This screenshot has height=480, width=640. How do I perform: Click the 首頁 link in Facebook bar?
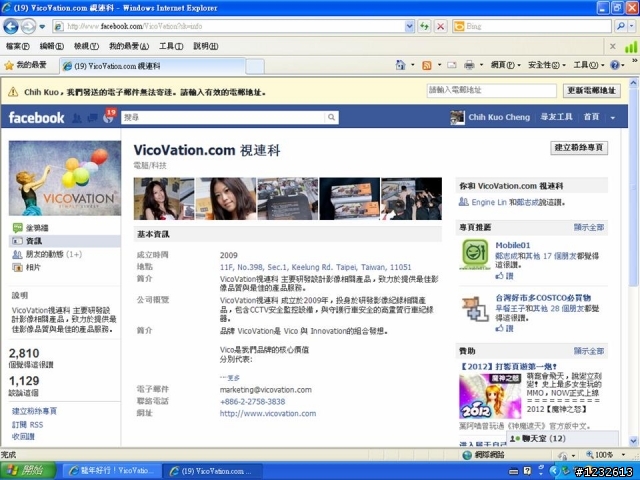pos(591,117)
